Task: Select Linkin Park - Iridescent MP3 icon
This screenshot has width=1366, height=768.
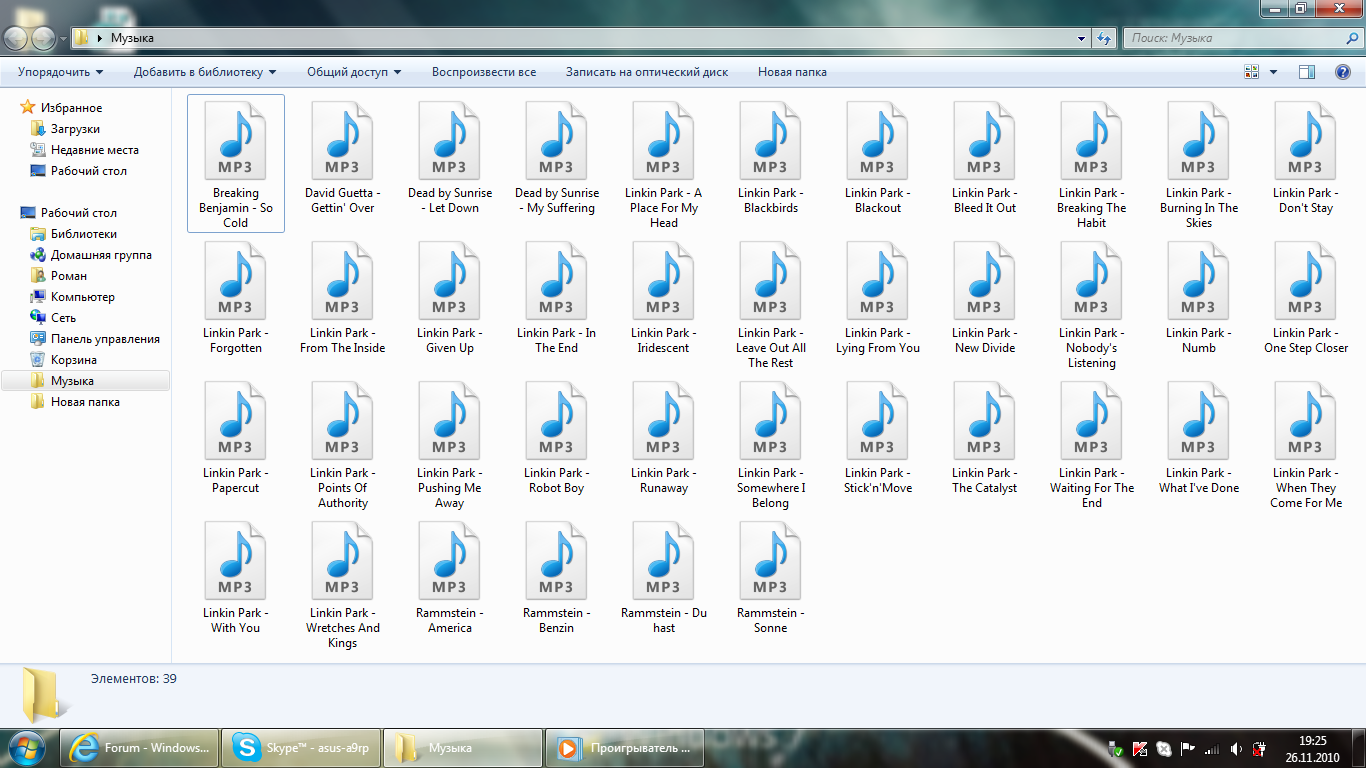Action: pyautogui.click(x=663, y=281)
